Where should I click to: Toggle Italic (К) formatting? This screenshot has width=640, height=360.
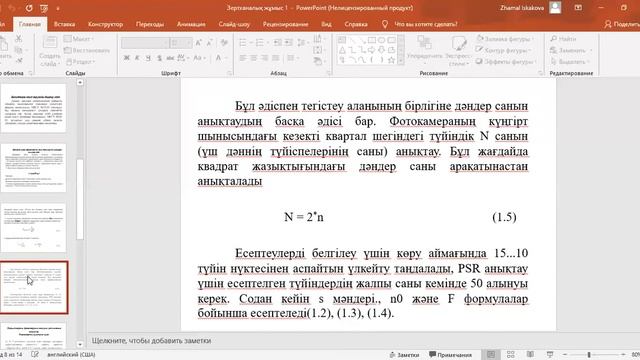pyautogui.click(x=137, y=58)
